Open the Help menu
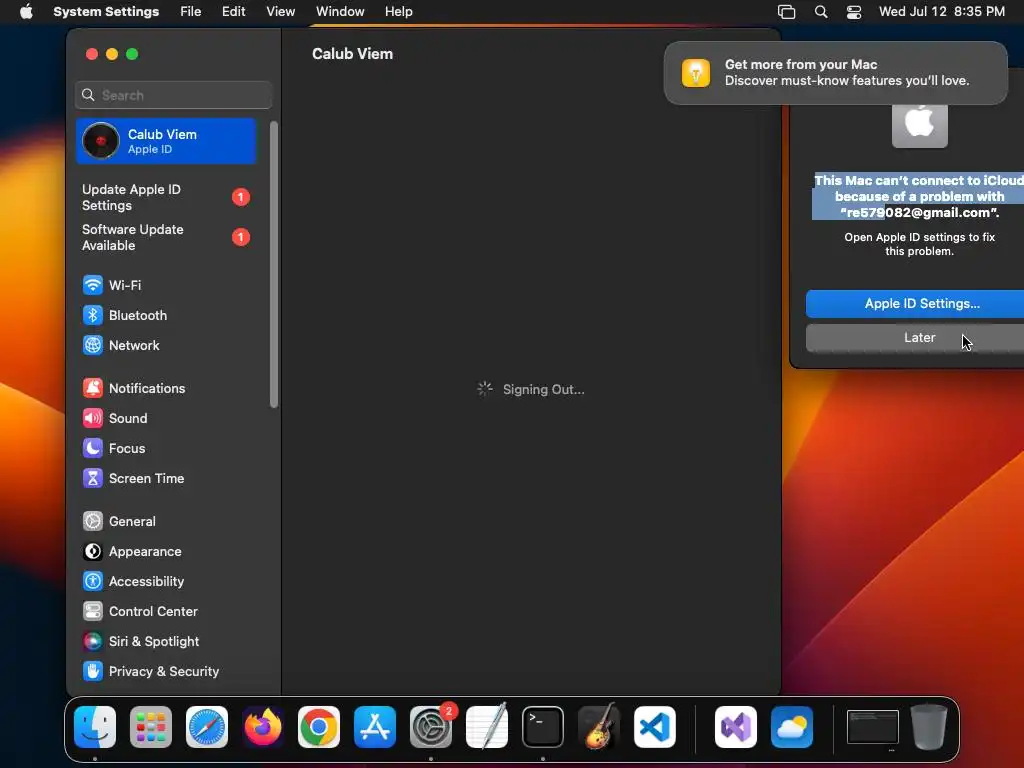The height and width of the screenshot is (768, 1024). tap(398, 12)
